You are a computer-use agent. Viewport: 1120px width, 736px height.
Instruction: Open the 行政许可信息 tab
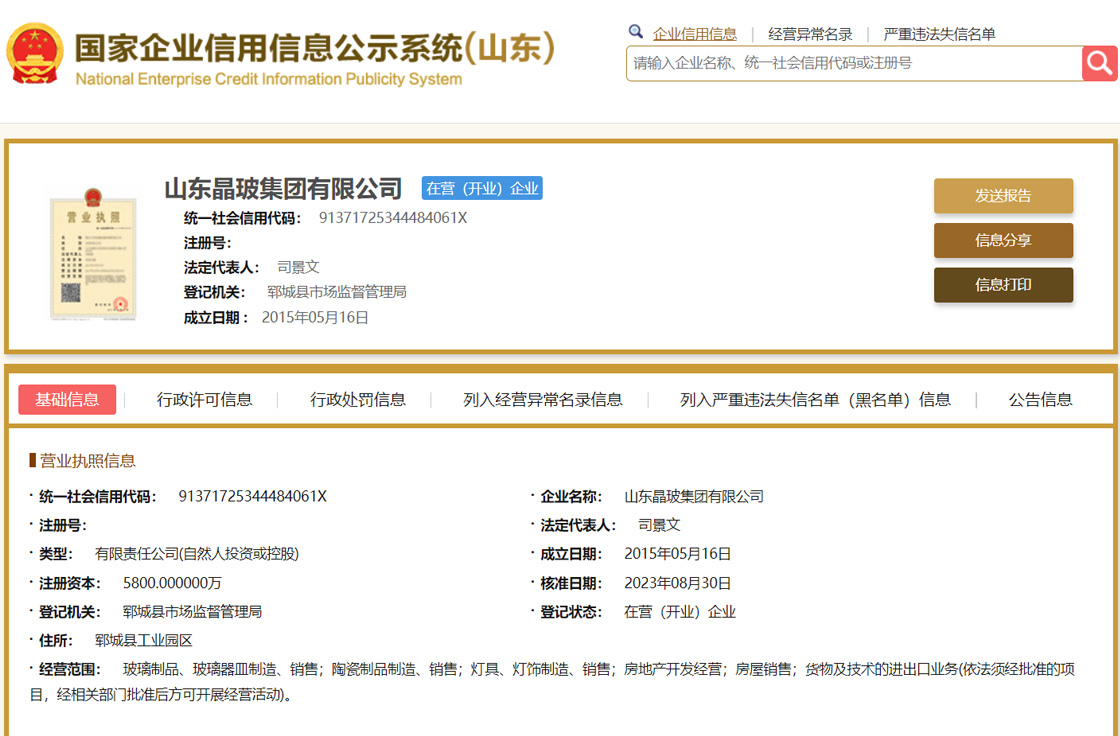204,399
